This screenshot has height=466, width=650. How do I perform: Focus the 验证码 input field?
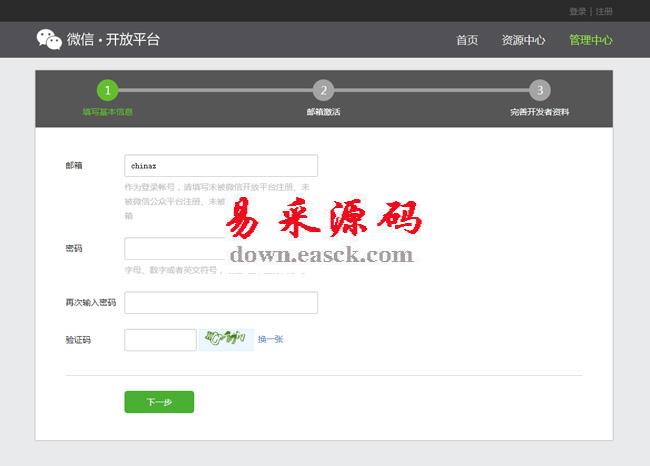[x=160, y=340]
